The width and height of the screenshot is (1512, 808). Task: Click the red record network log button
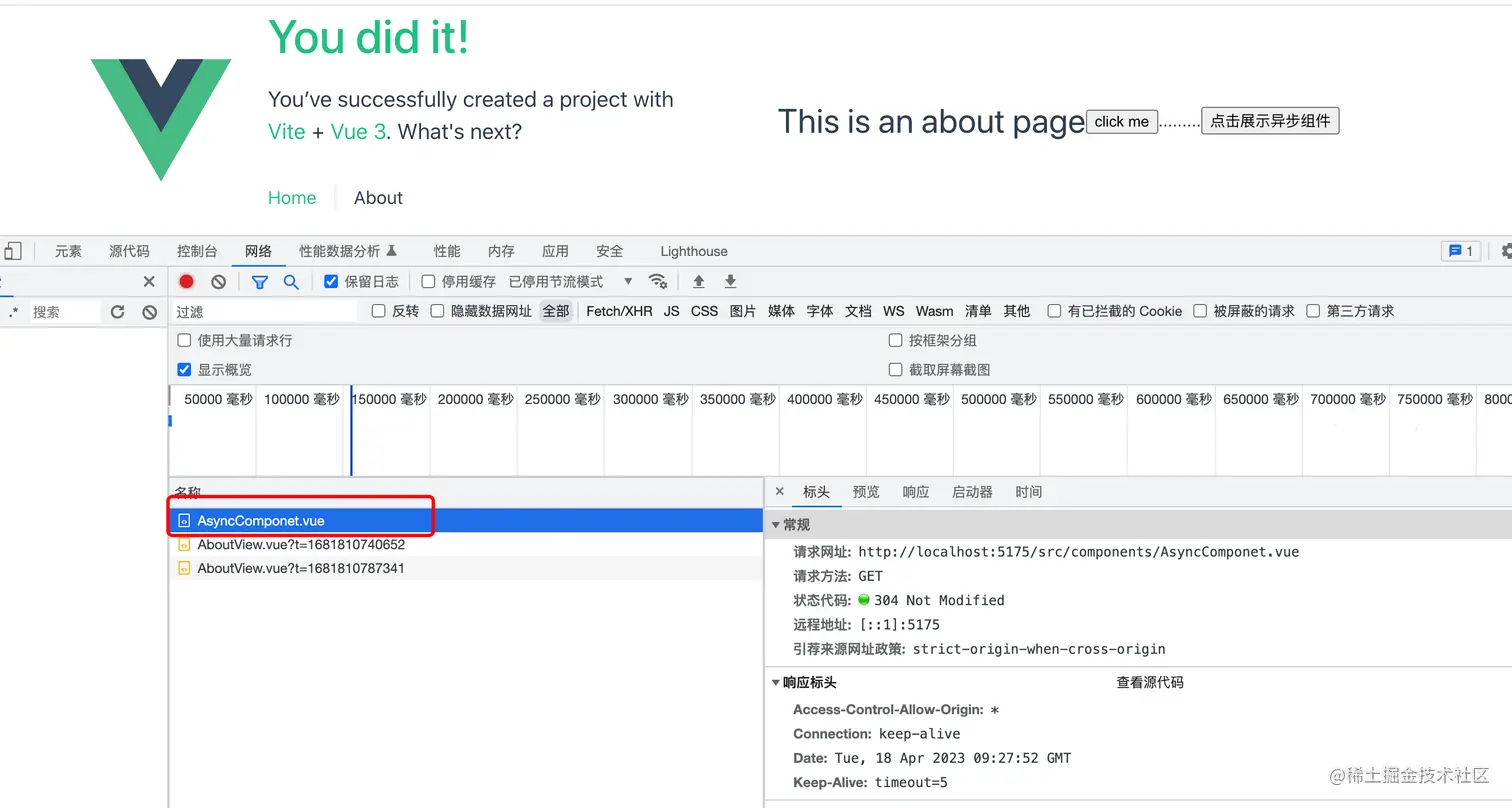coord(186,282)
